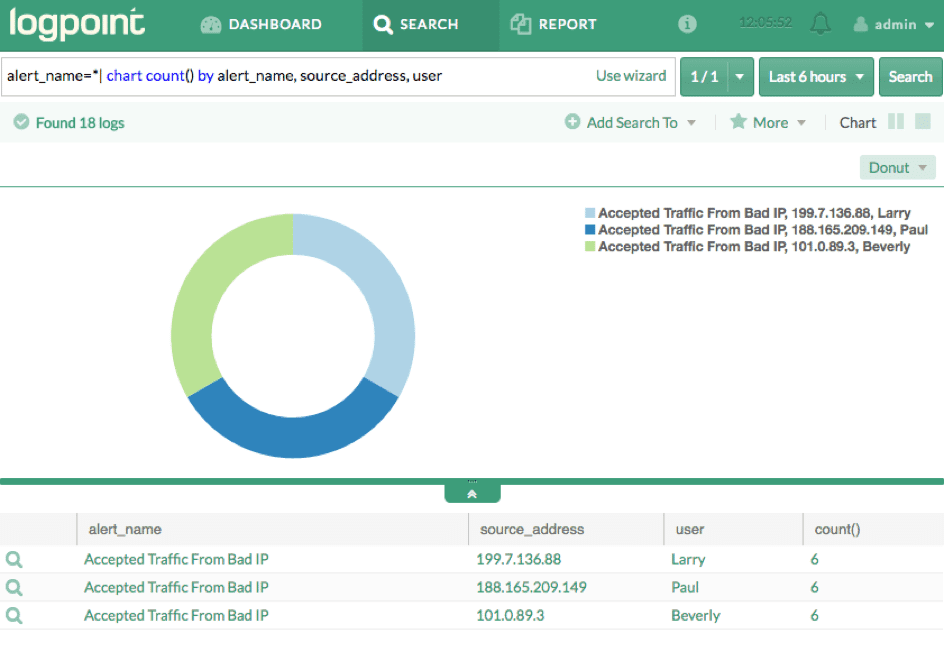Switch to the Report tab
Screen dimensions: 944x661
pyautogui.click(x=553, y=24)
